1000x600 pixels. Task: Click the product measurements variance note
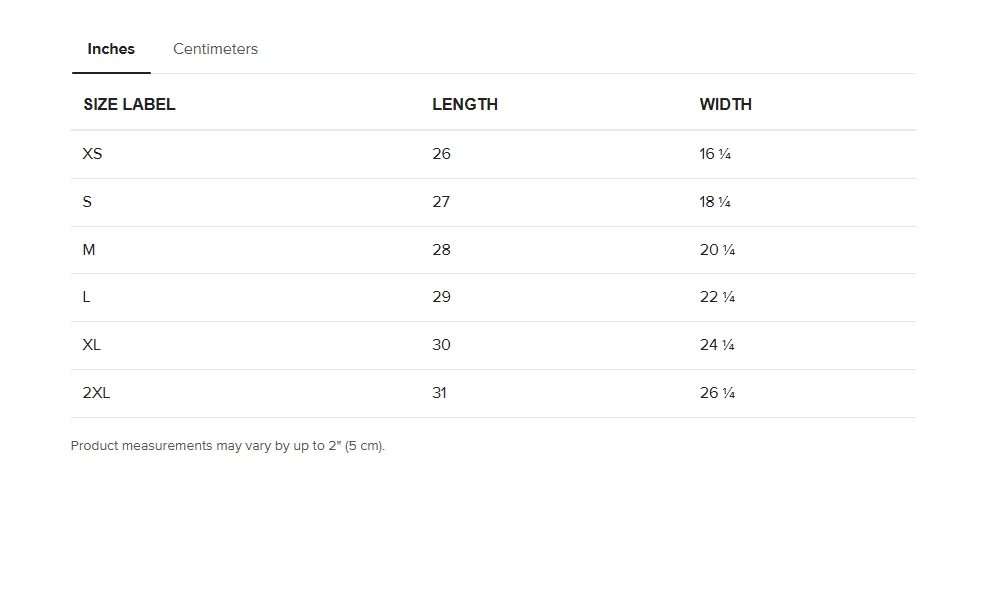pos(228,446)
